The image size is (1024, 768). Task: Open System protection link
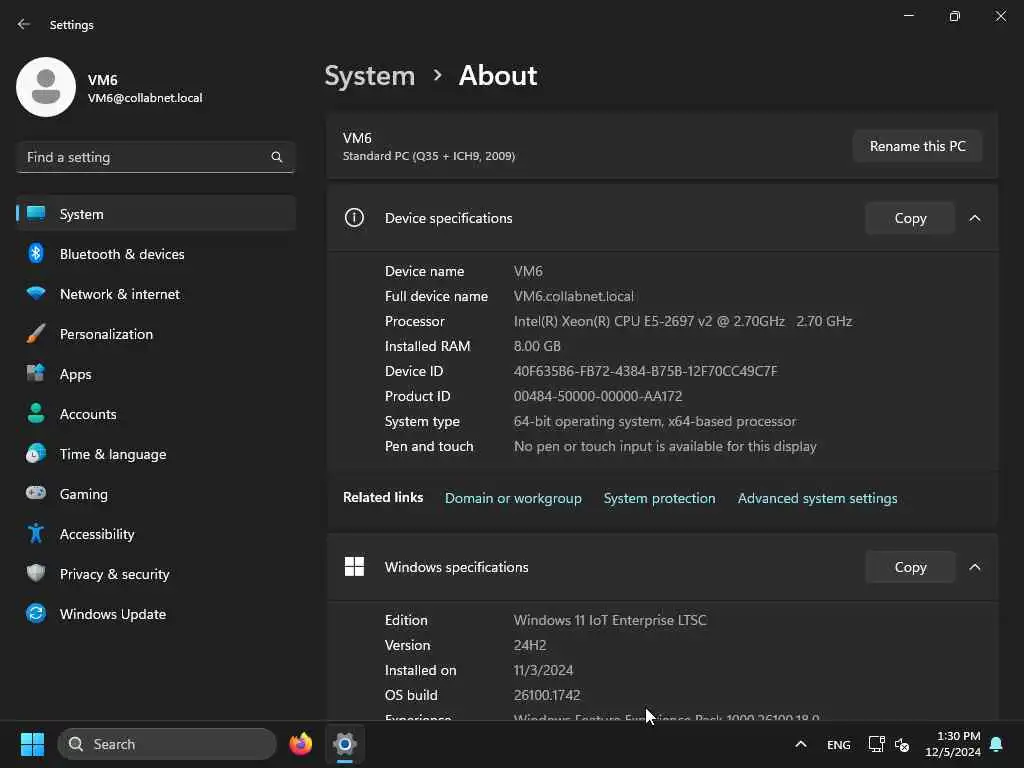[660, 498]
